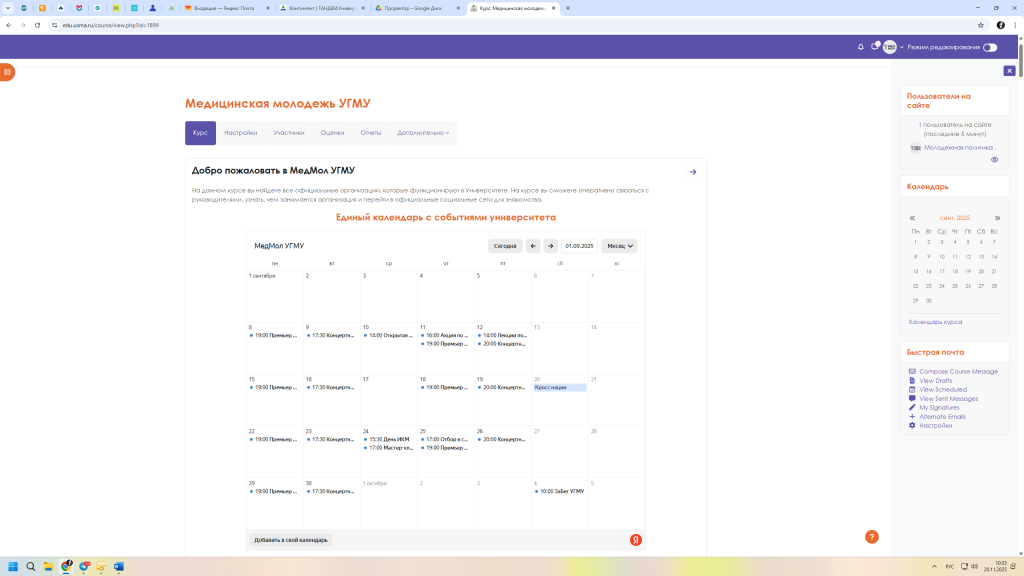Close the right block drawer

coord(1009,71)
